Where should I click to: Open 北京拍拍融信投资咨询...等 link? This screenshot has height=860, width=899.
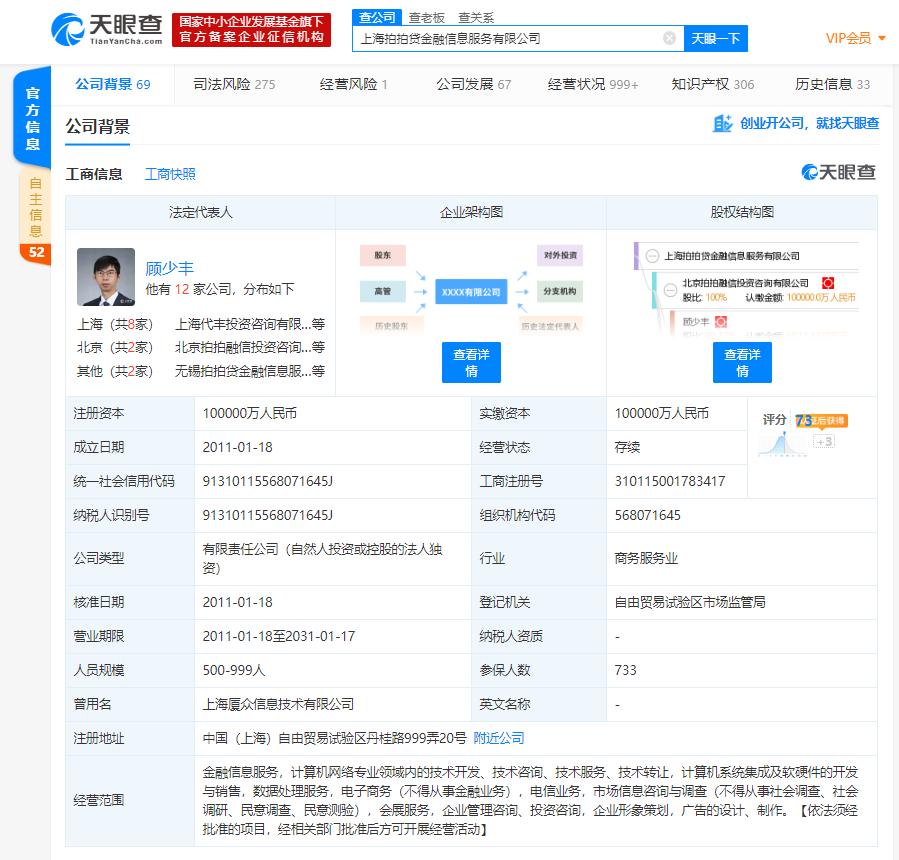tap(250, 347)
